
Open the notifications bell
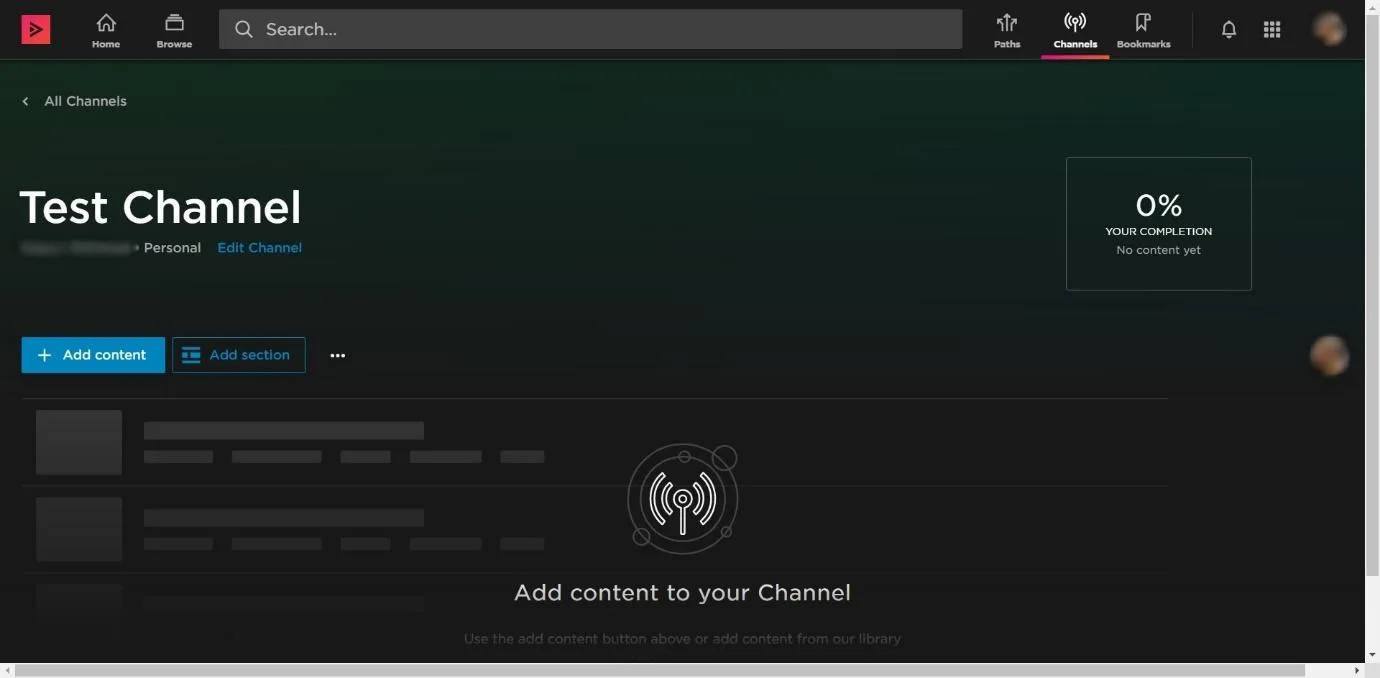tap(1229, 30)
